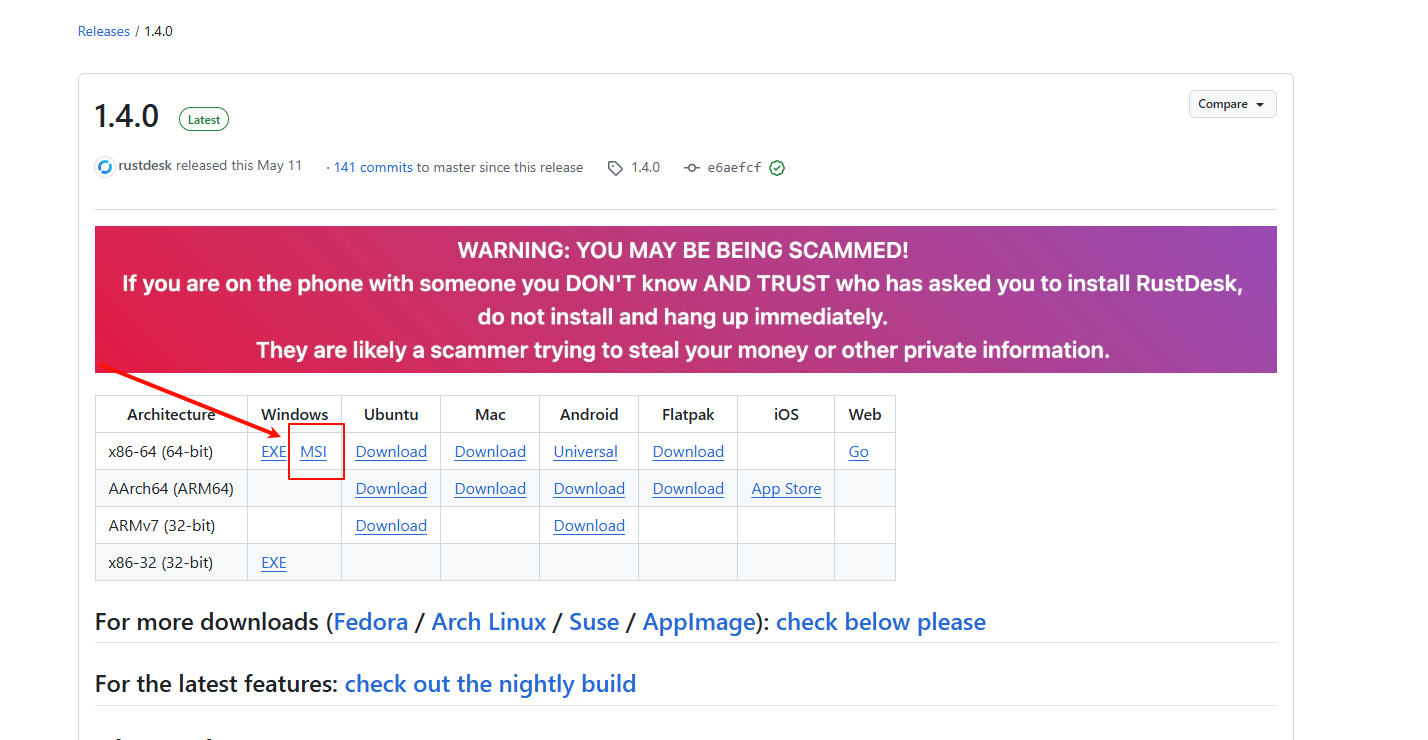Open the Arch Linux downloads link
The height and width of the screenshot is (740, 1428).
(x=489, y=622)
